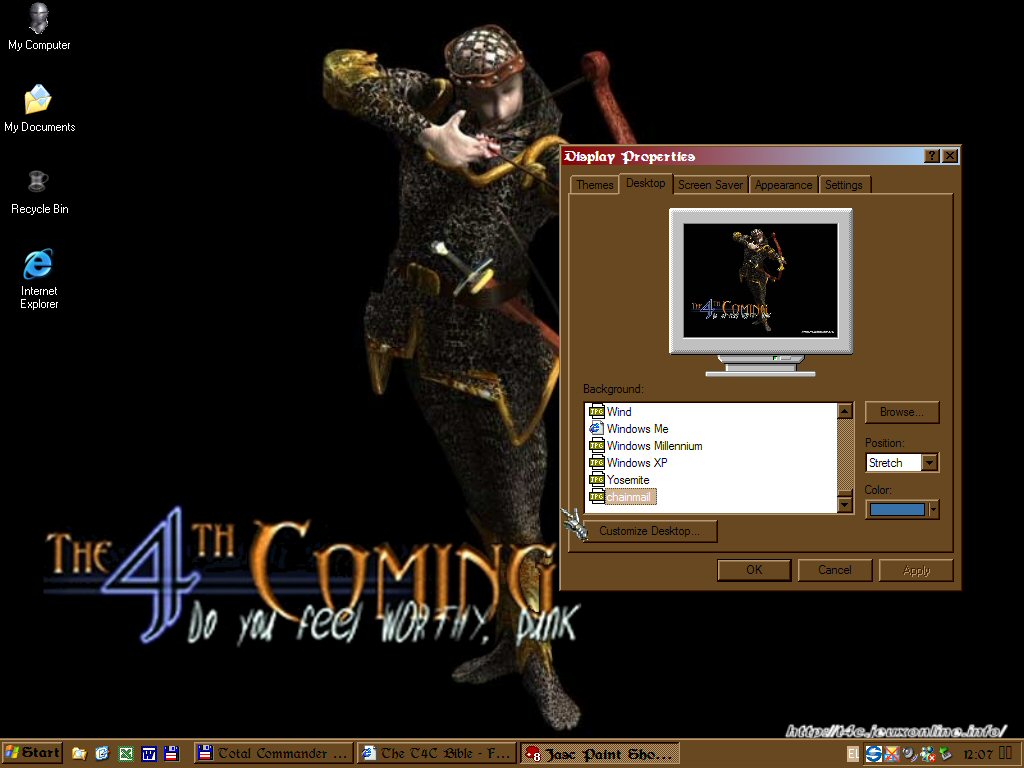Open the My Computer desktop icon
Image resolution: width=1024 pixels, height=768 pixels.
point(39,27)
